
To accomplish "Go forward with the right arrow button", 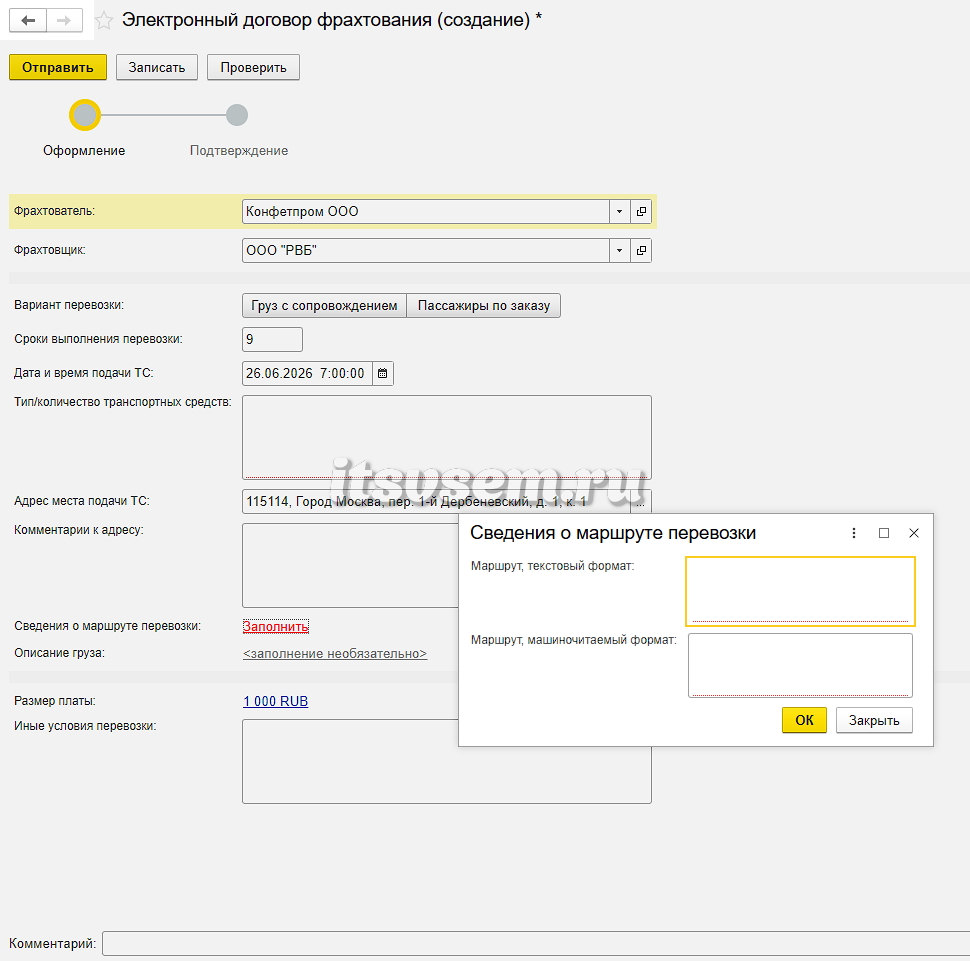I will click(64, 20).
